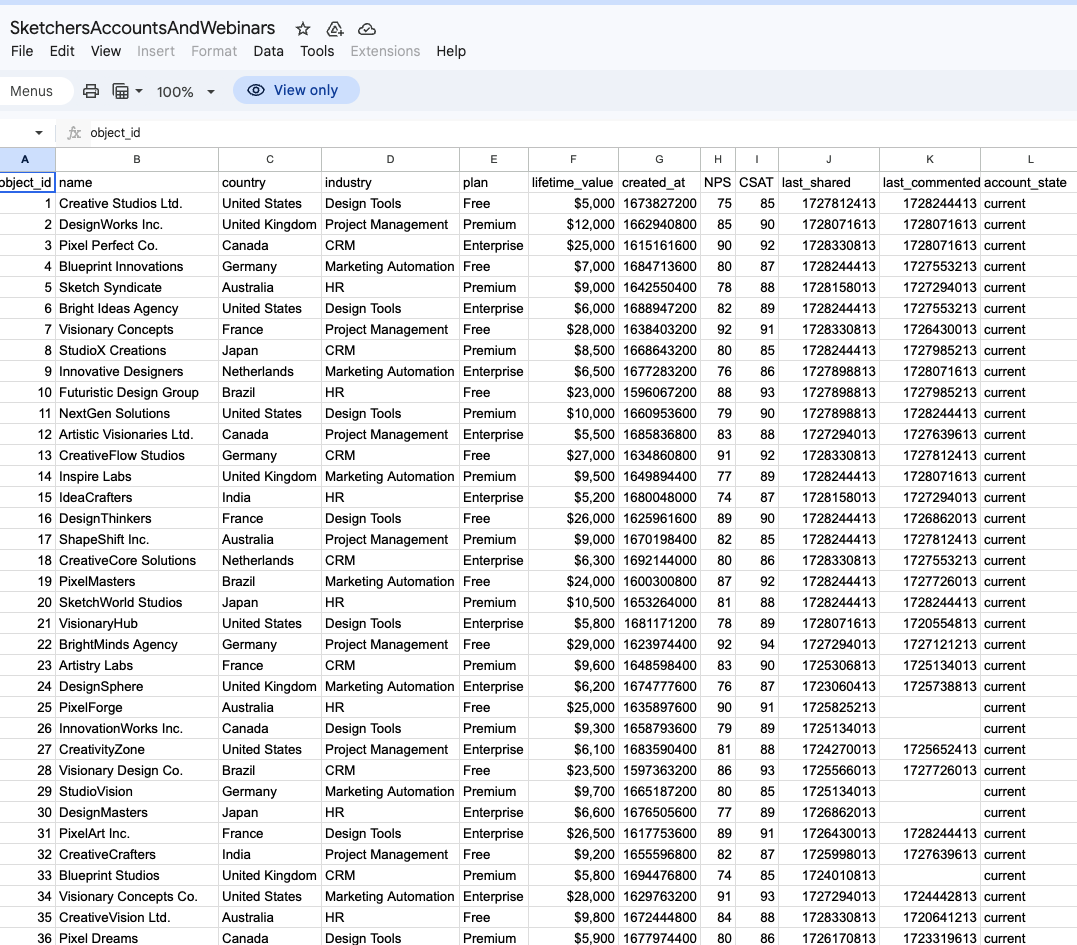Select country cell 'India' for IdeaCrafters
Screen dimensions: 1077x945
click(x=270, y=498)
